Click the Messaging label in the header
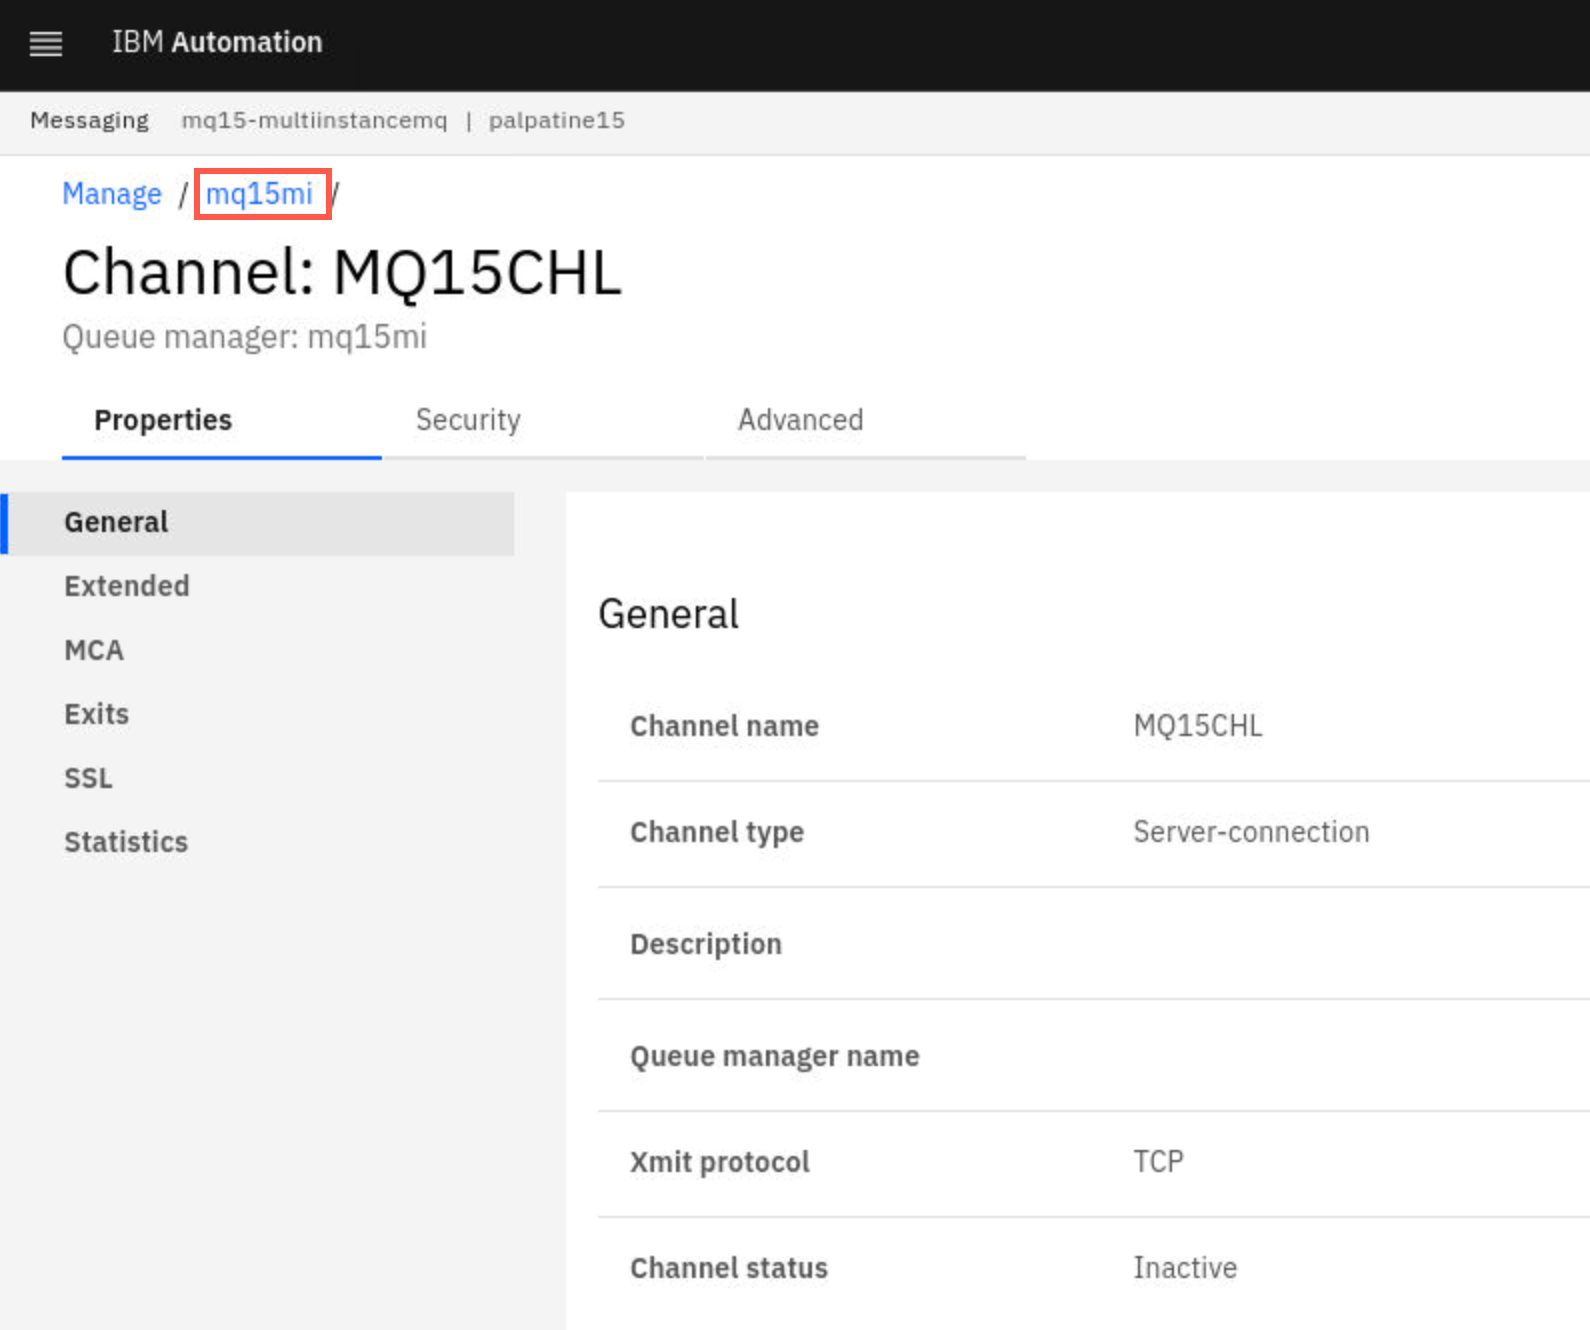1590x1330 pixels. click(89, 121)
